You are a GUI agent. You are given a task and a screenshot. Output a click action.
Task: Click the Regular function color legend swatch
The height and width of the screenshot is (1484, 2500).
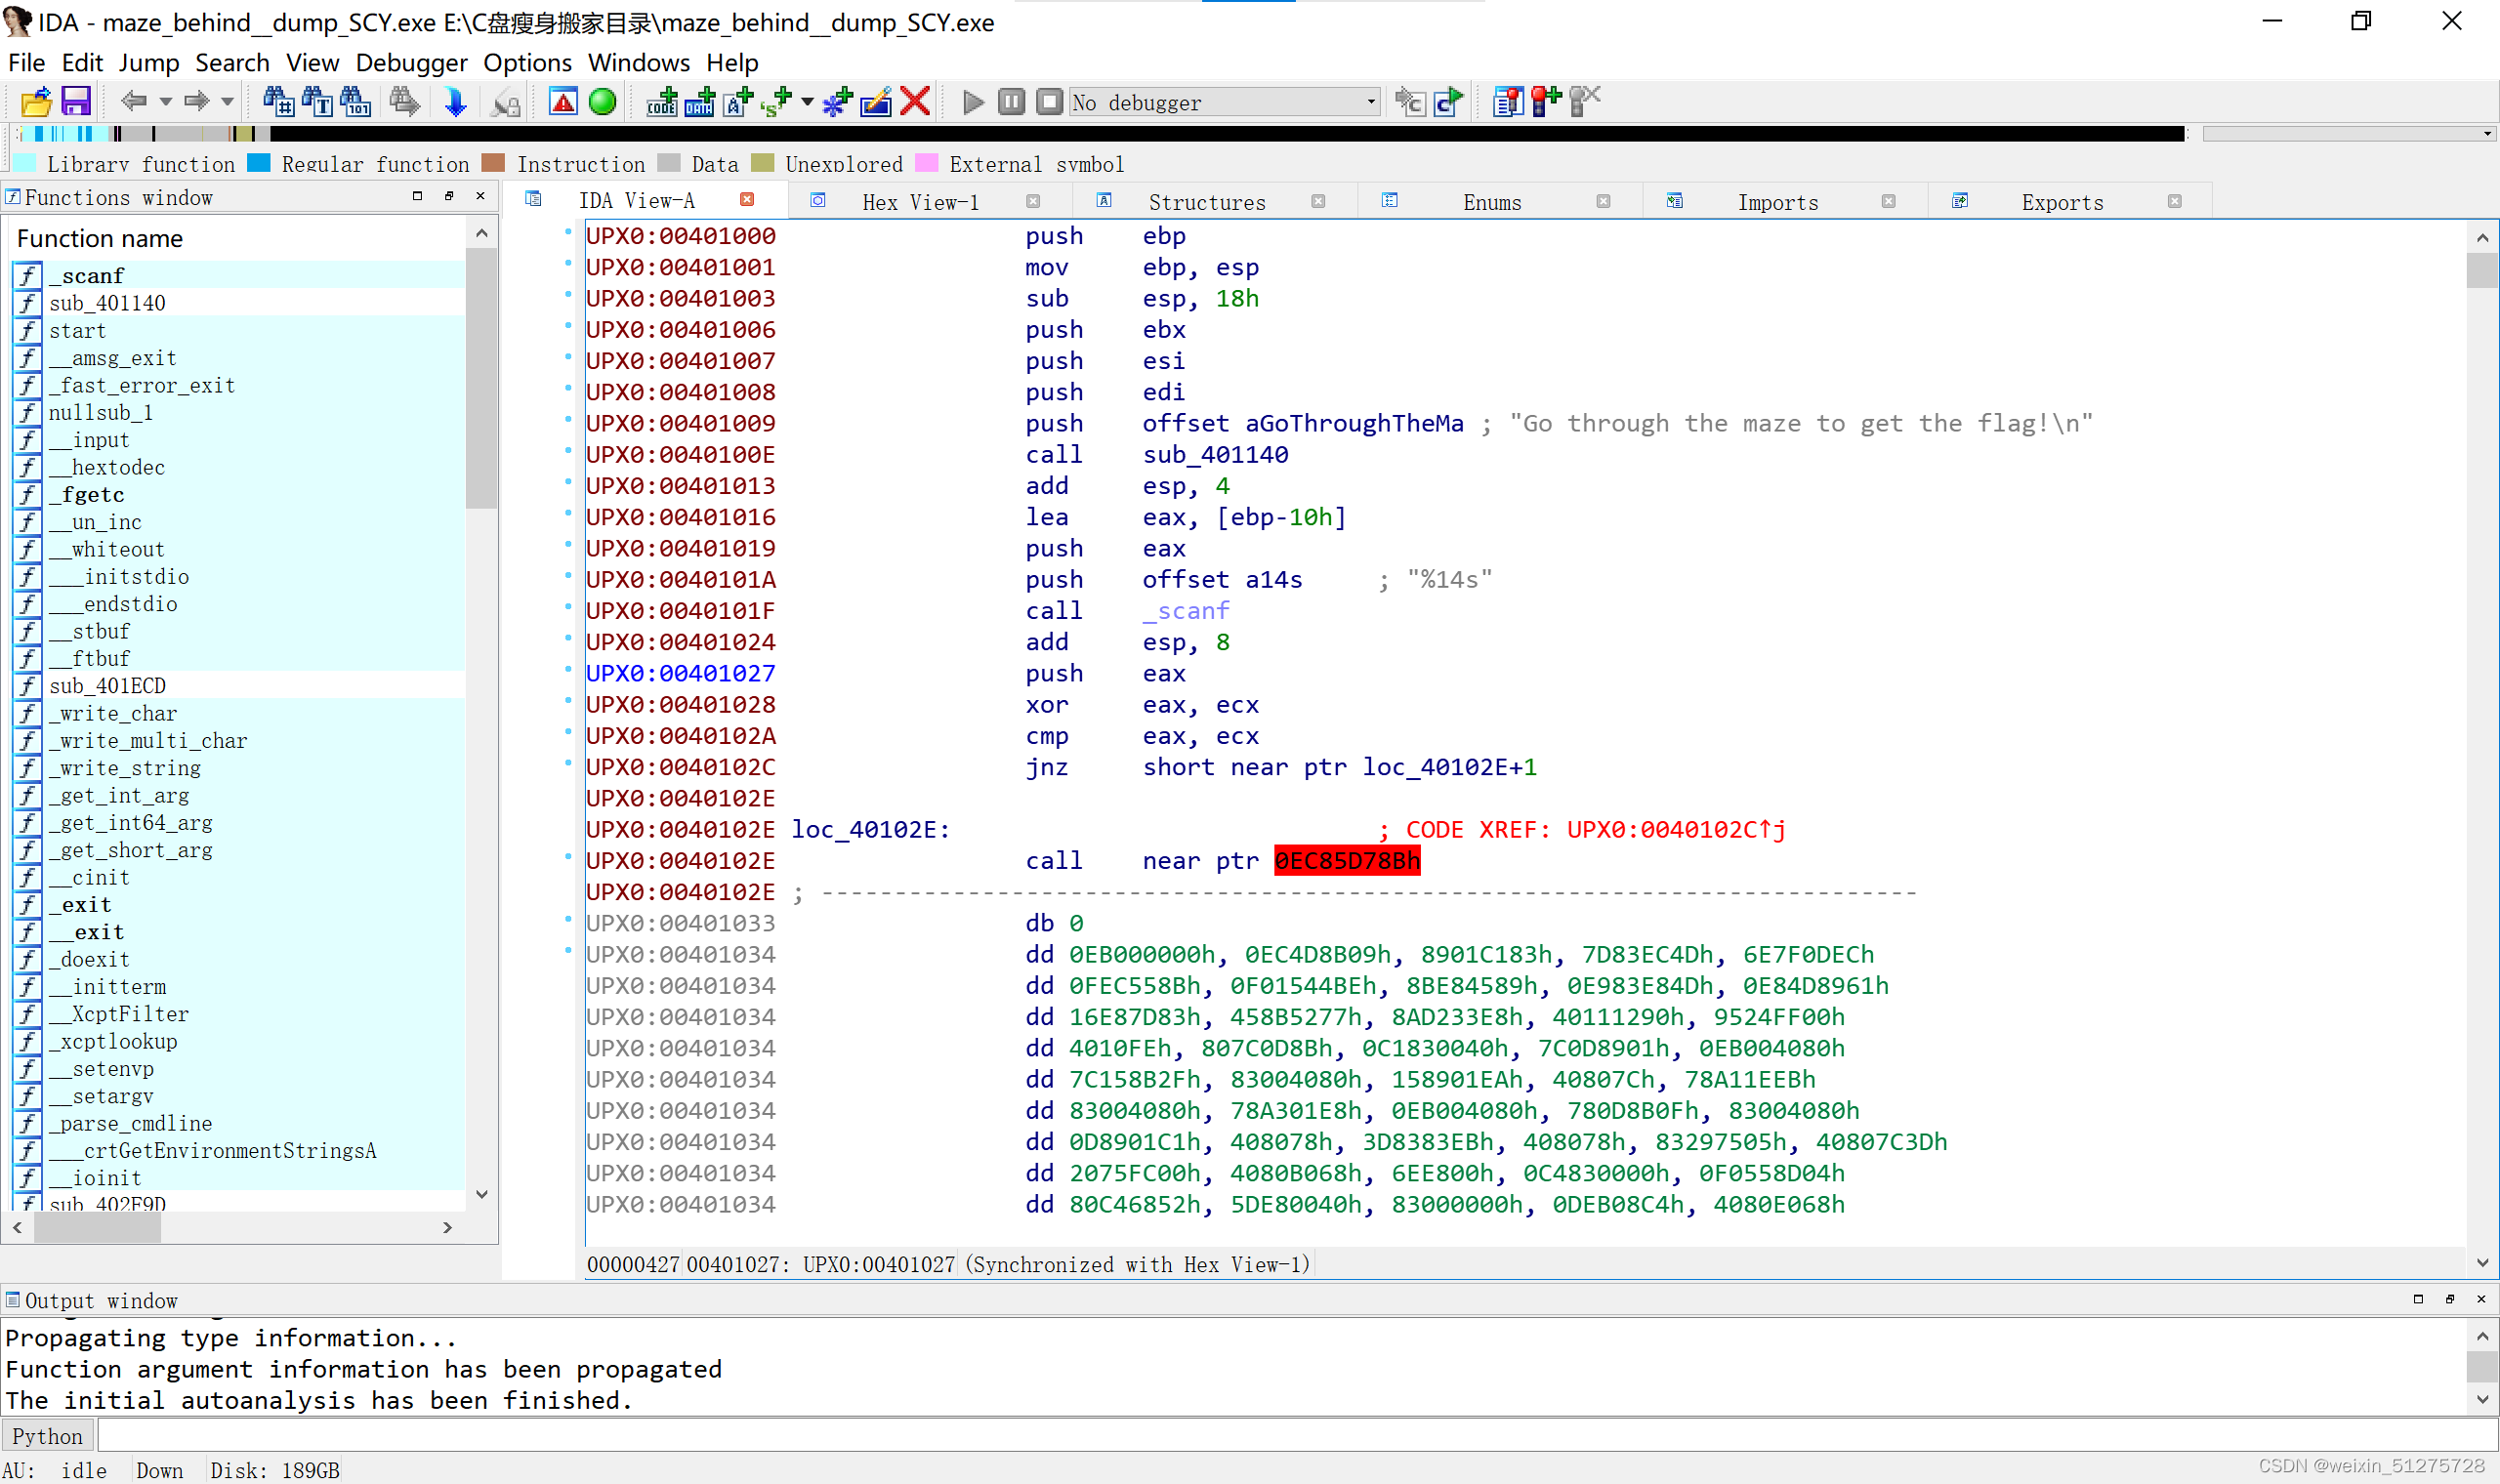click(259, 163)
